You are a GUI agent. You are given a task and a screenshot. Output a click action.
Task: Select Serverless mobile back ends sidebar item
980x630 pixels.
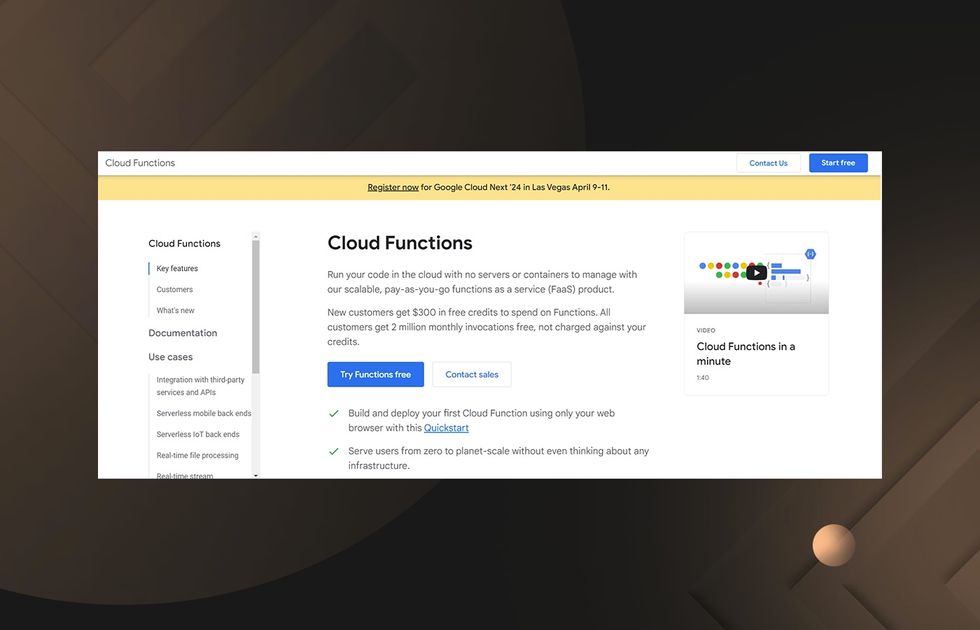[204, 414]
